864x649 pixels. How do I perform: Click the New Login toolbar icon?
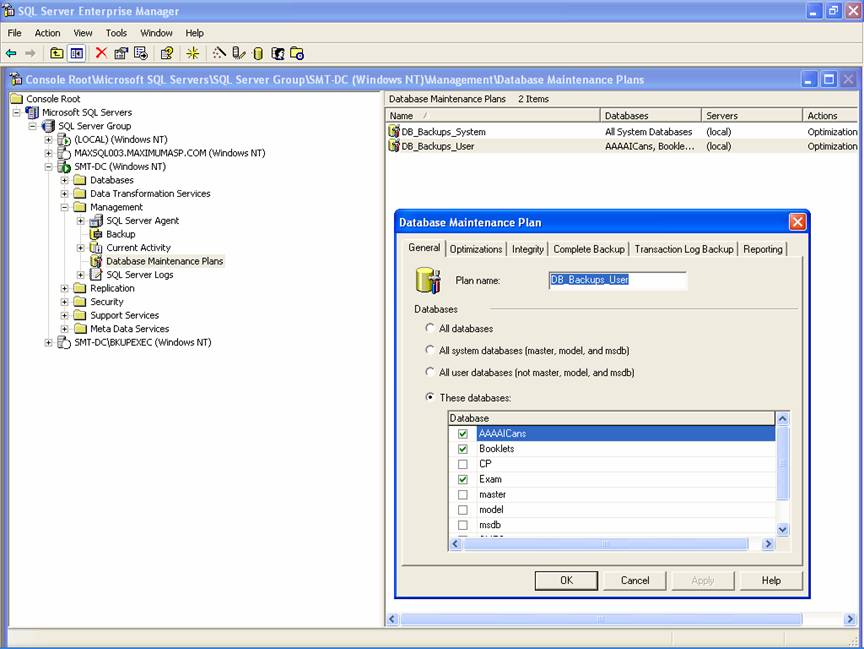(278, 53)
